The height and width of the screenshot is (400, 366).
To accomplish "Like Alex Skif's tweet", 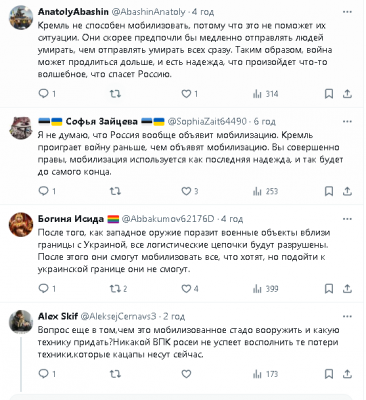I will tap(186, 374).
